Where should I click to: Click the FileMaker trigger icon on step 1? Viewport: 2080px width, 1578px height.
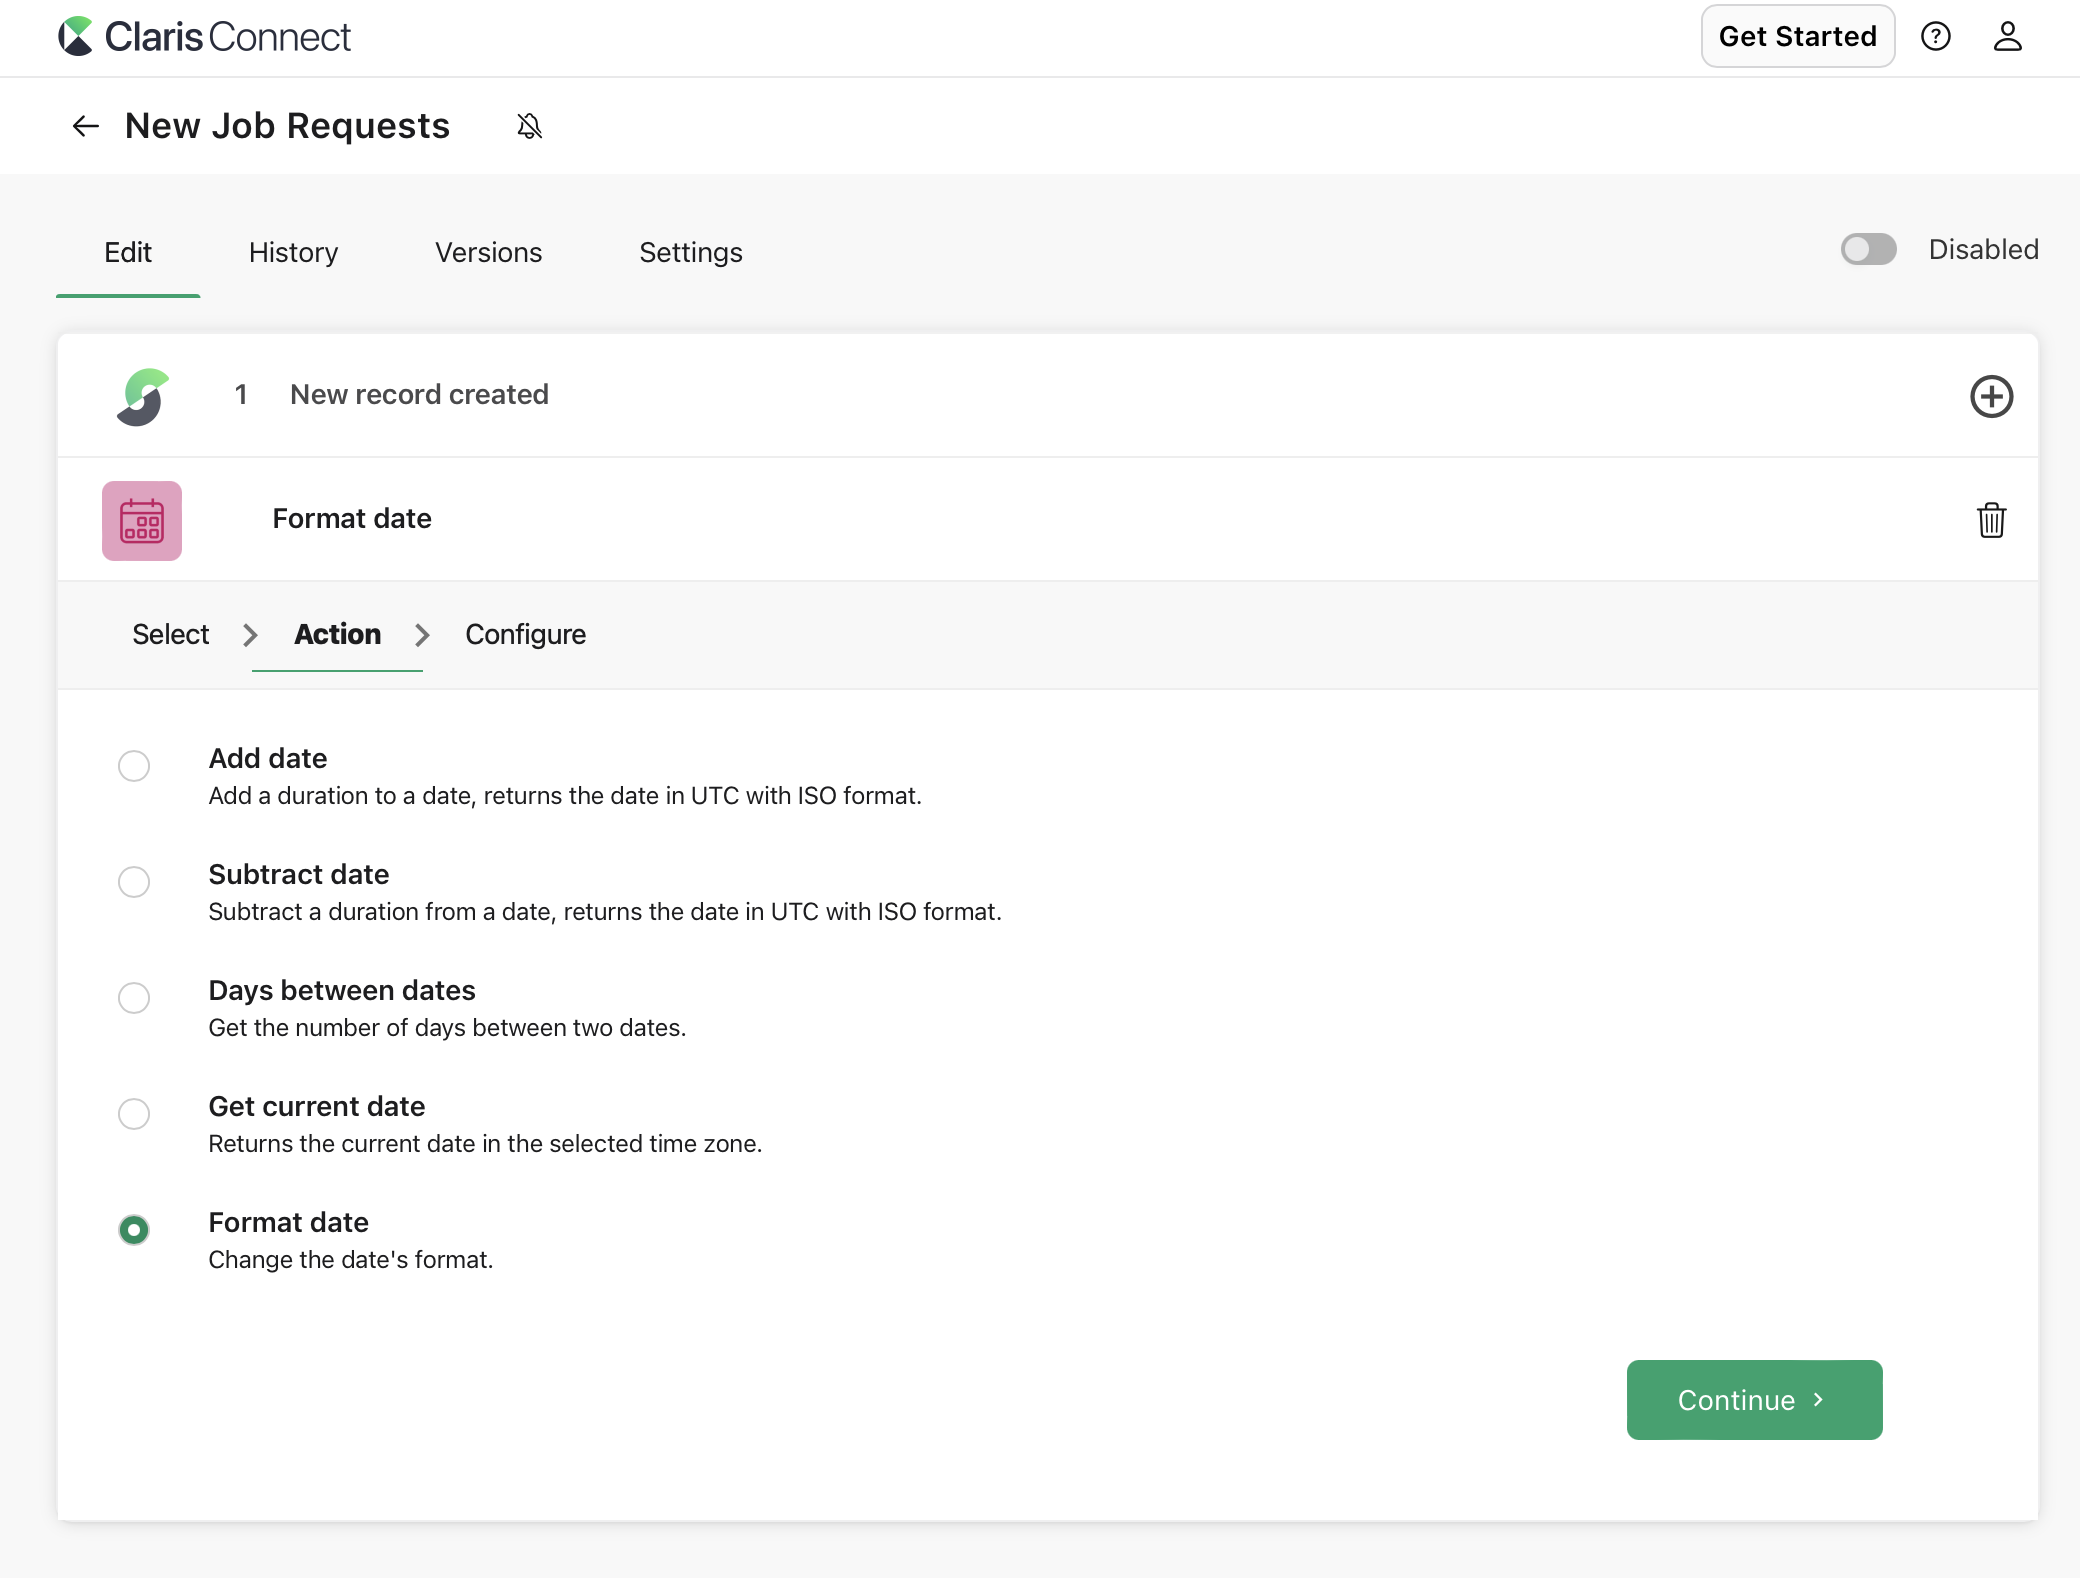pos(143,395)
